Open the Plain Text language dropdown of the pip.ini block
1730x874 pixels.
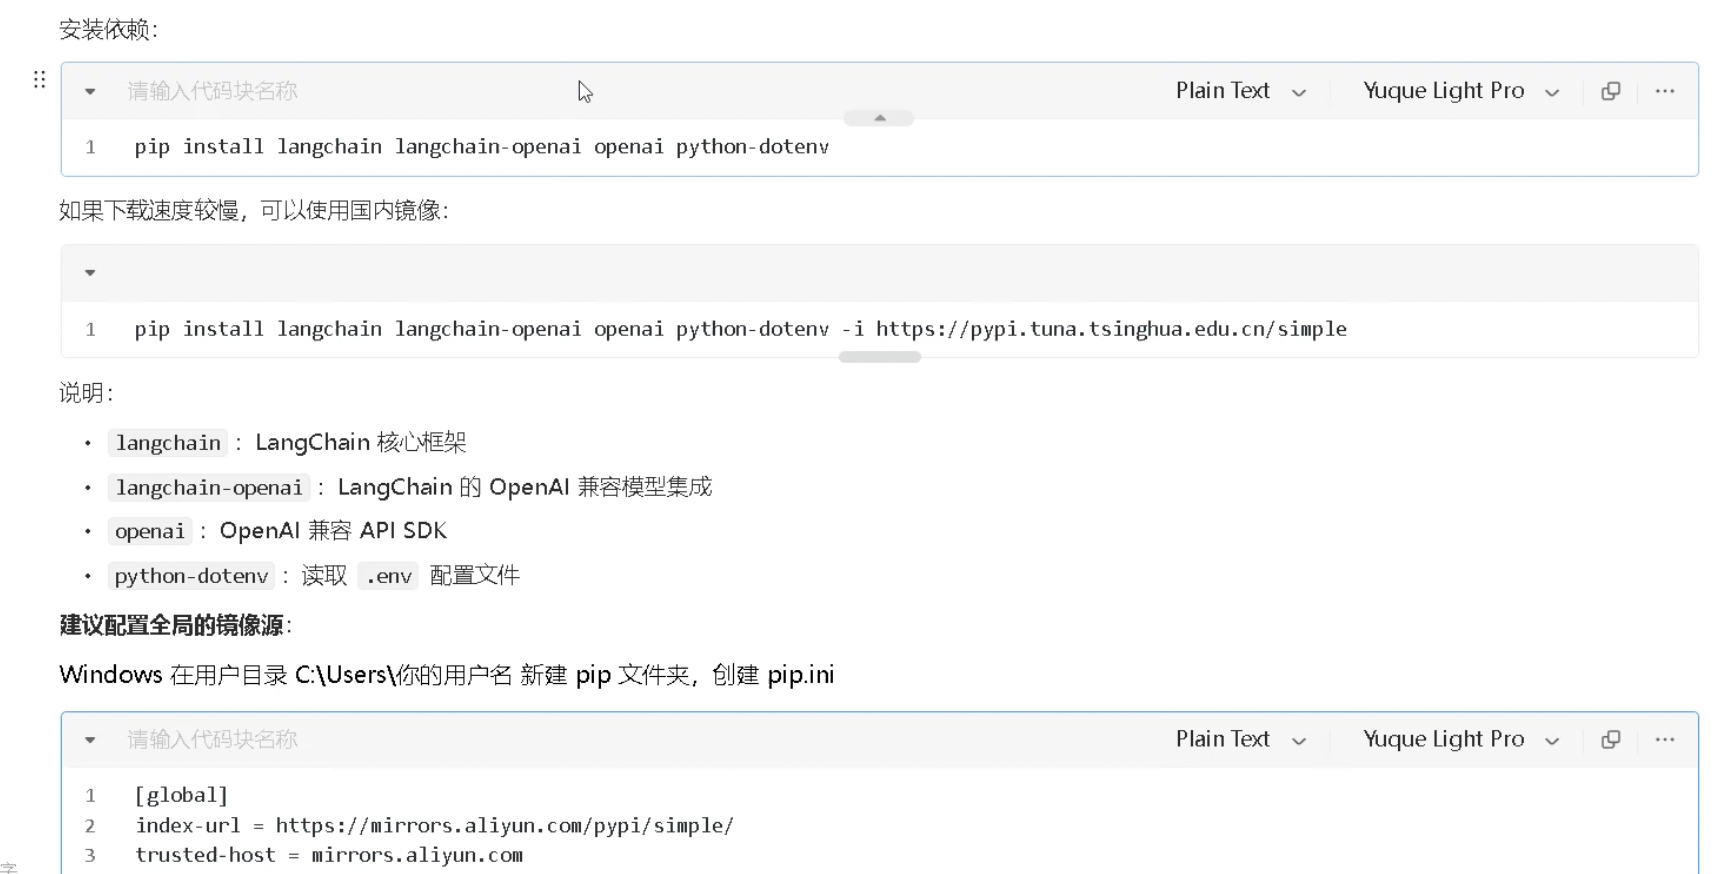1241,739
